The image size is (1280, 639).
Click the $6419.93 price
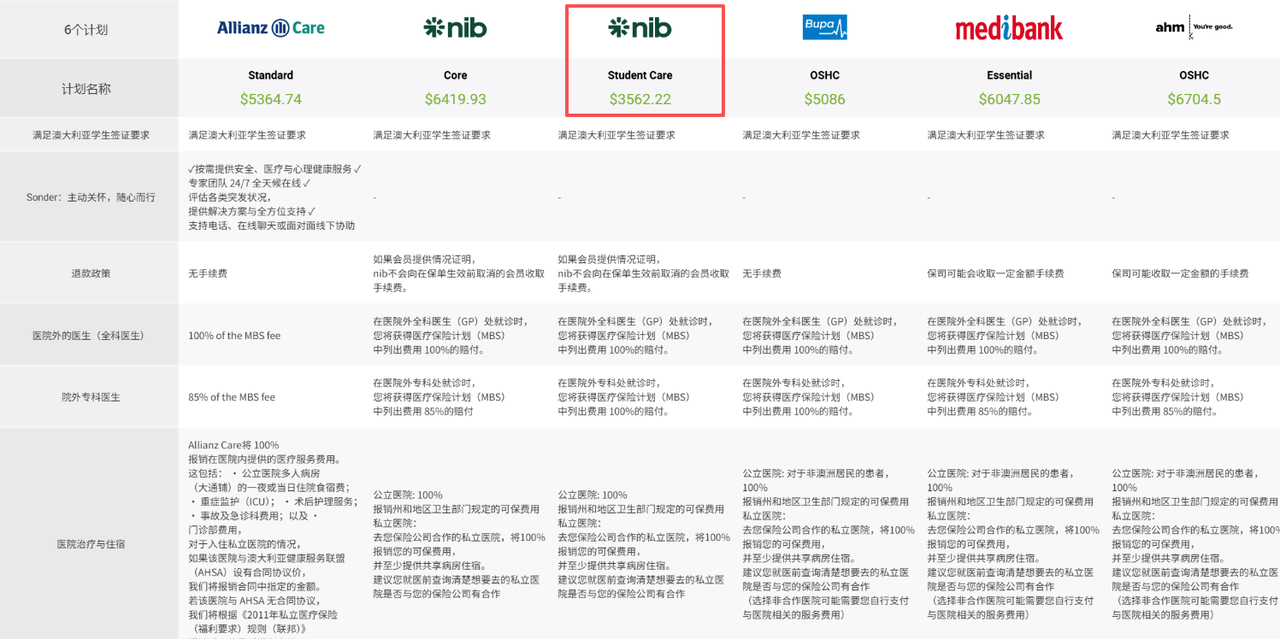coord(455,99)
